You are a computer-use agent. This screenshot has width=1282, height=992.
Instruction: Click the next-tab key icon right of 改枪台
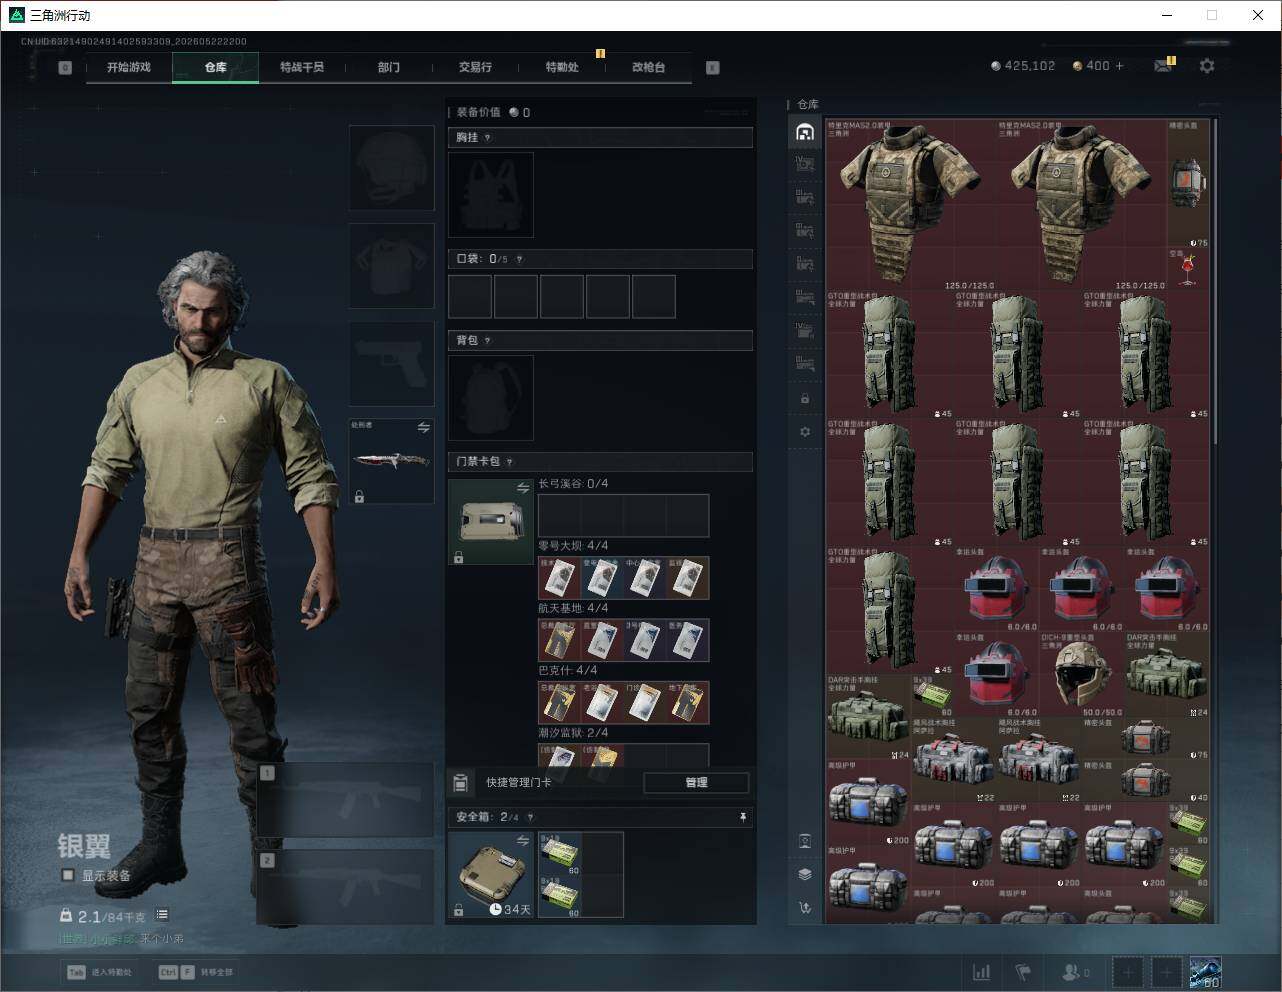(713, 68)
